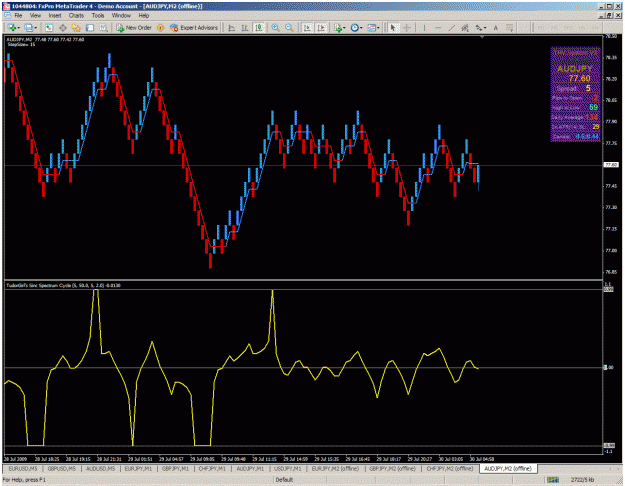
Task: Expand the Profiles dropdown arrow
Action: [35, 28]
